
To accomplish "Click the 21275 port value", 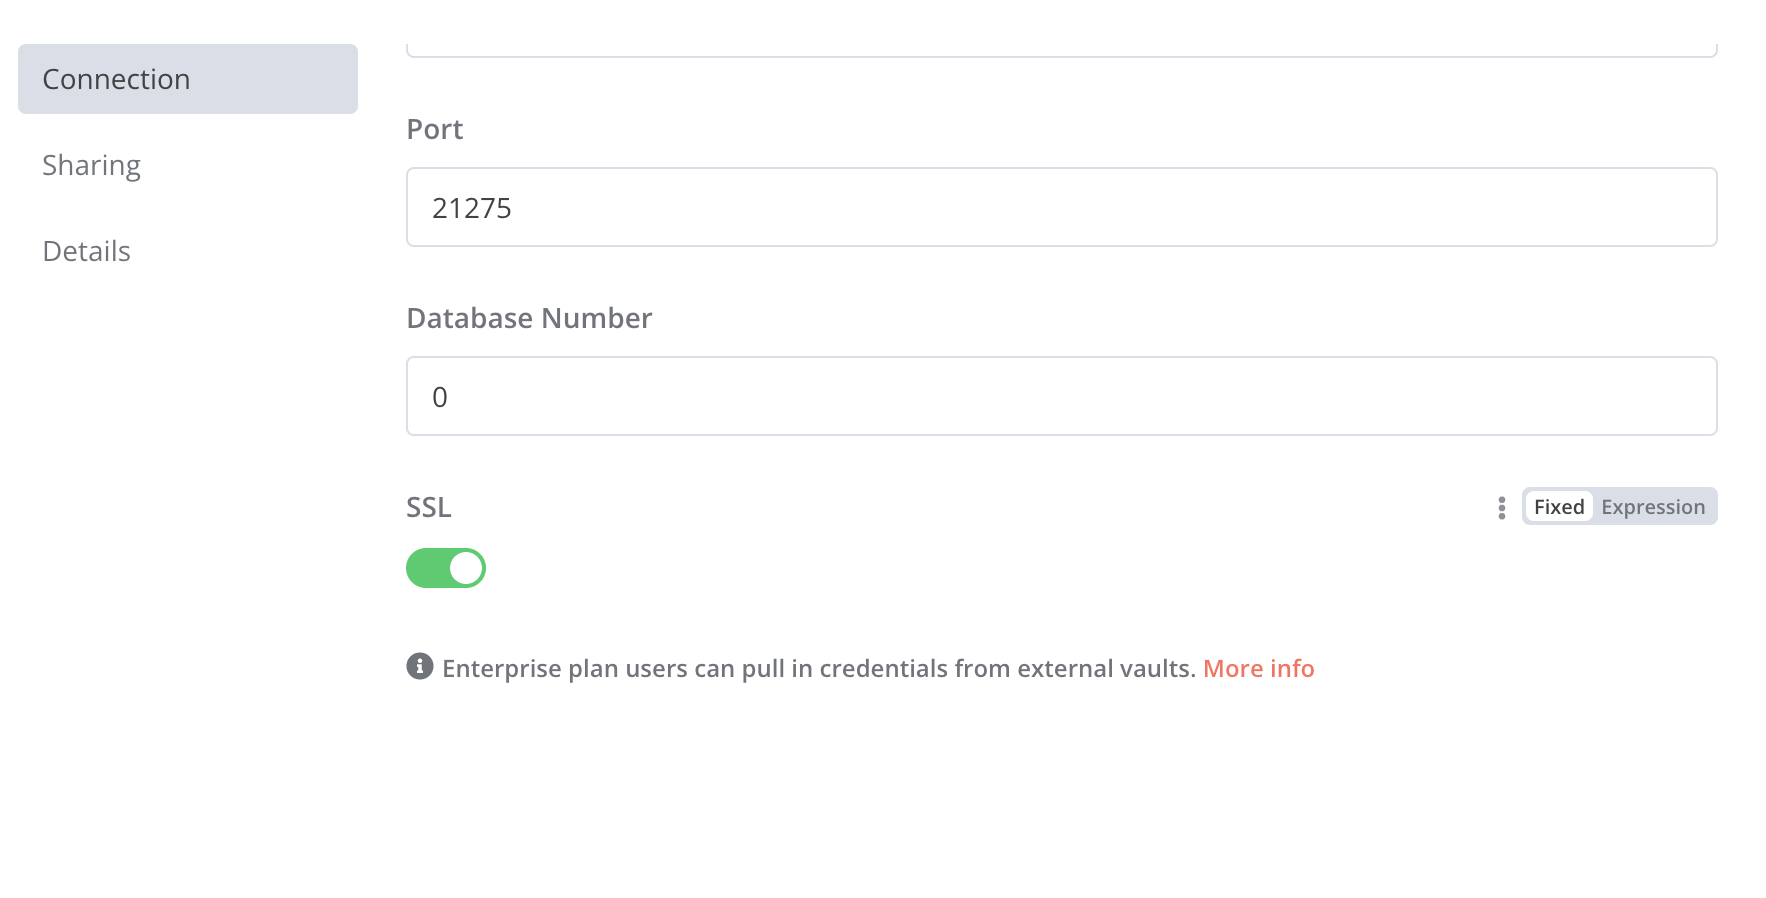I will click(x=472, y=208).
